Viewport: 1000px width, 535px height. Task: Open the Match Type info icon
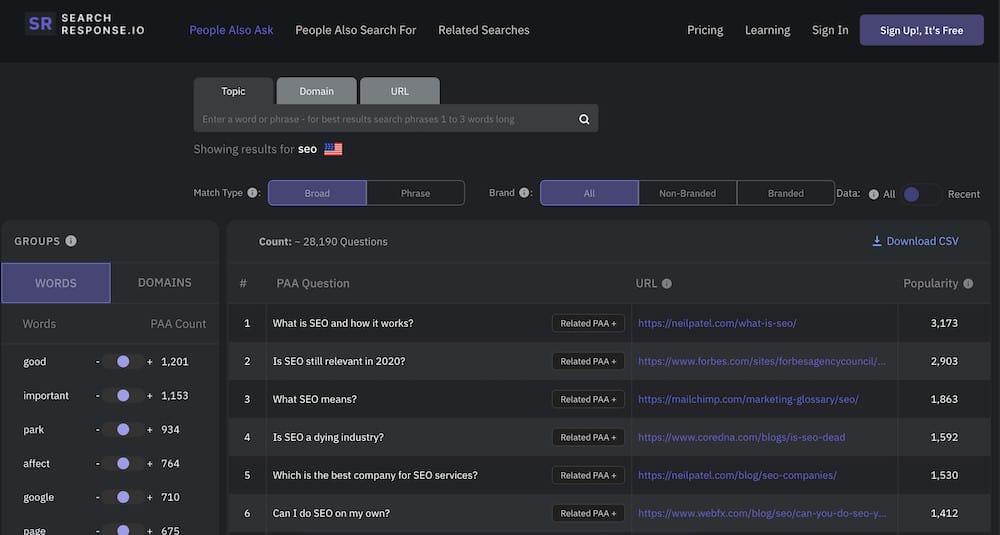tap(253, 193)
